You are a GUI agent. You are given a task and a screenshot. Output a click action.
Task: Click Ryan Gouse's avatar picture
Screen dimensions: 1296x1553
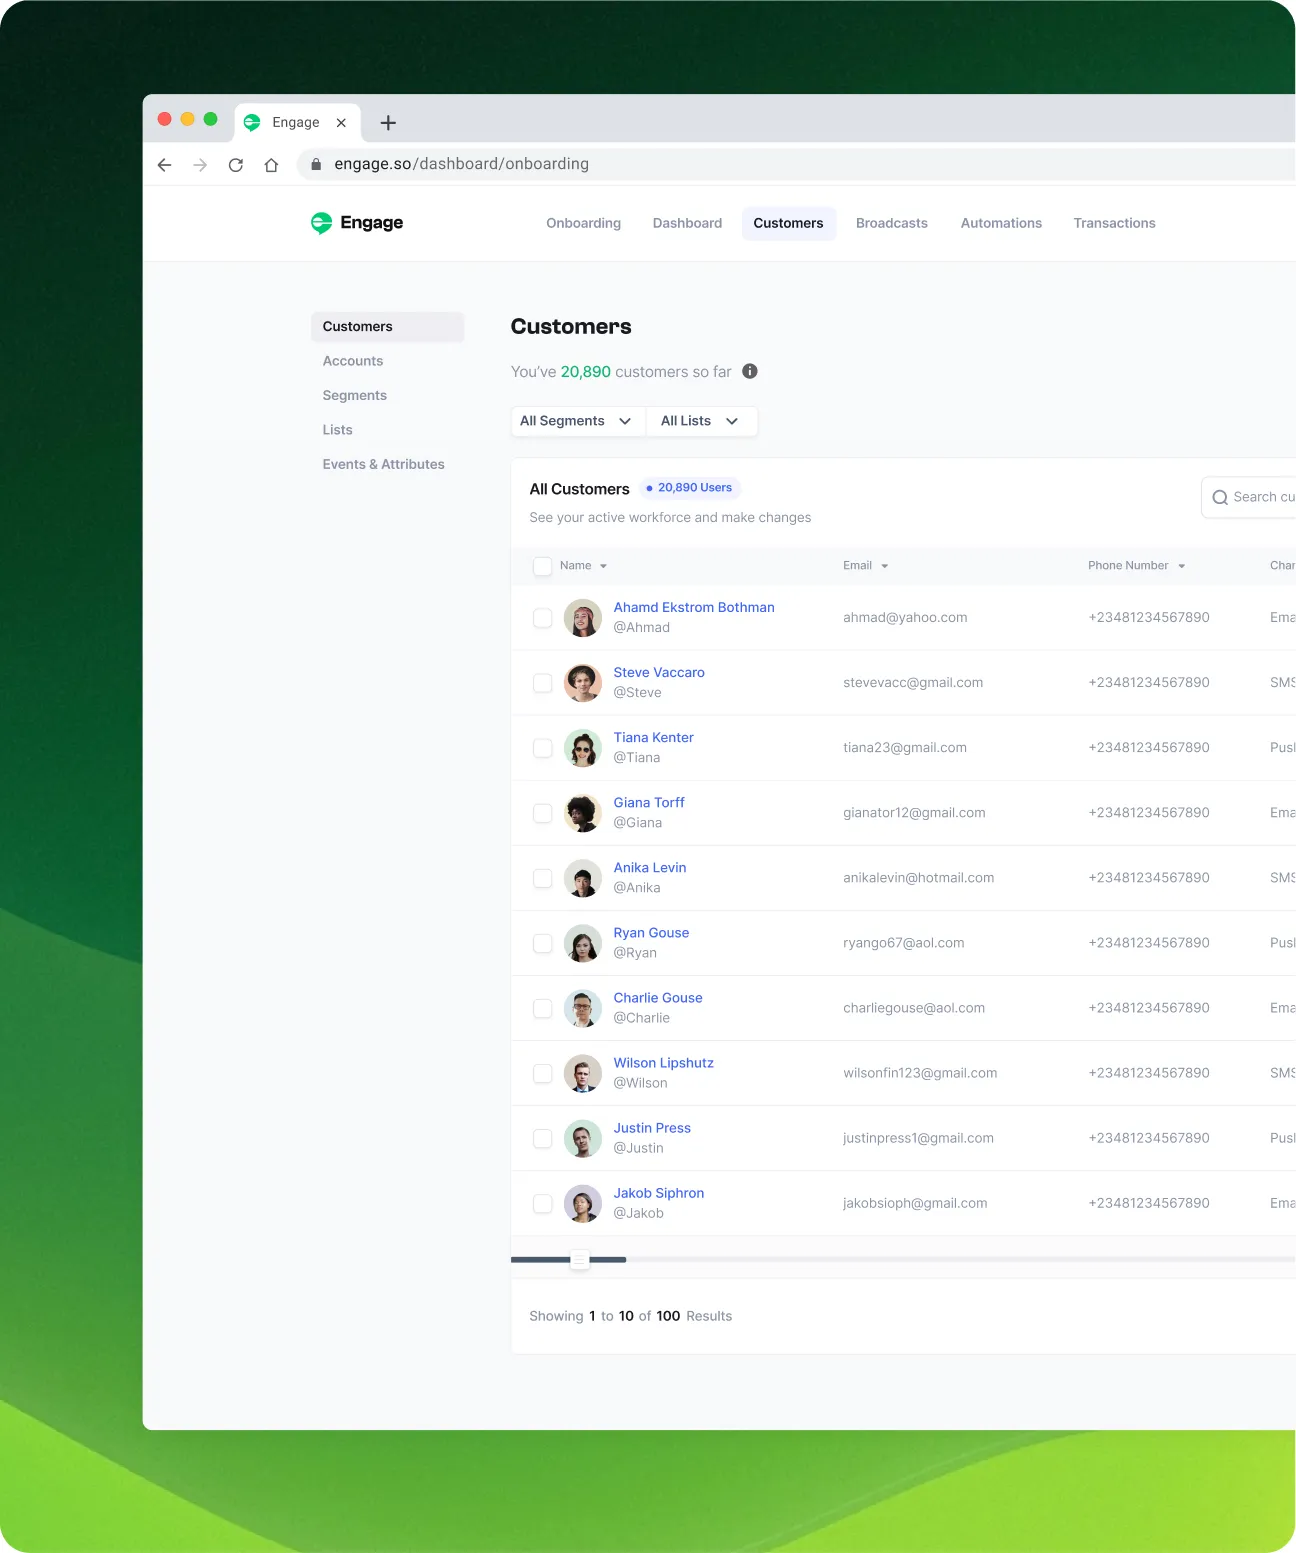click(x=583, y=943)
